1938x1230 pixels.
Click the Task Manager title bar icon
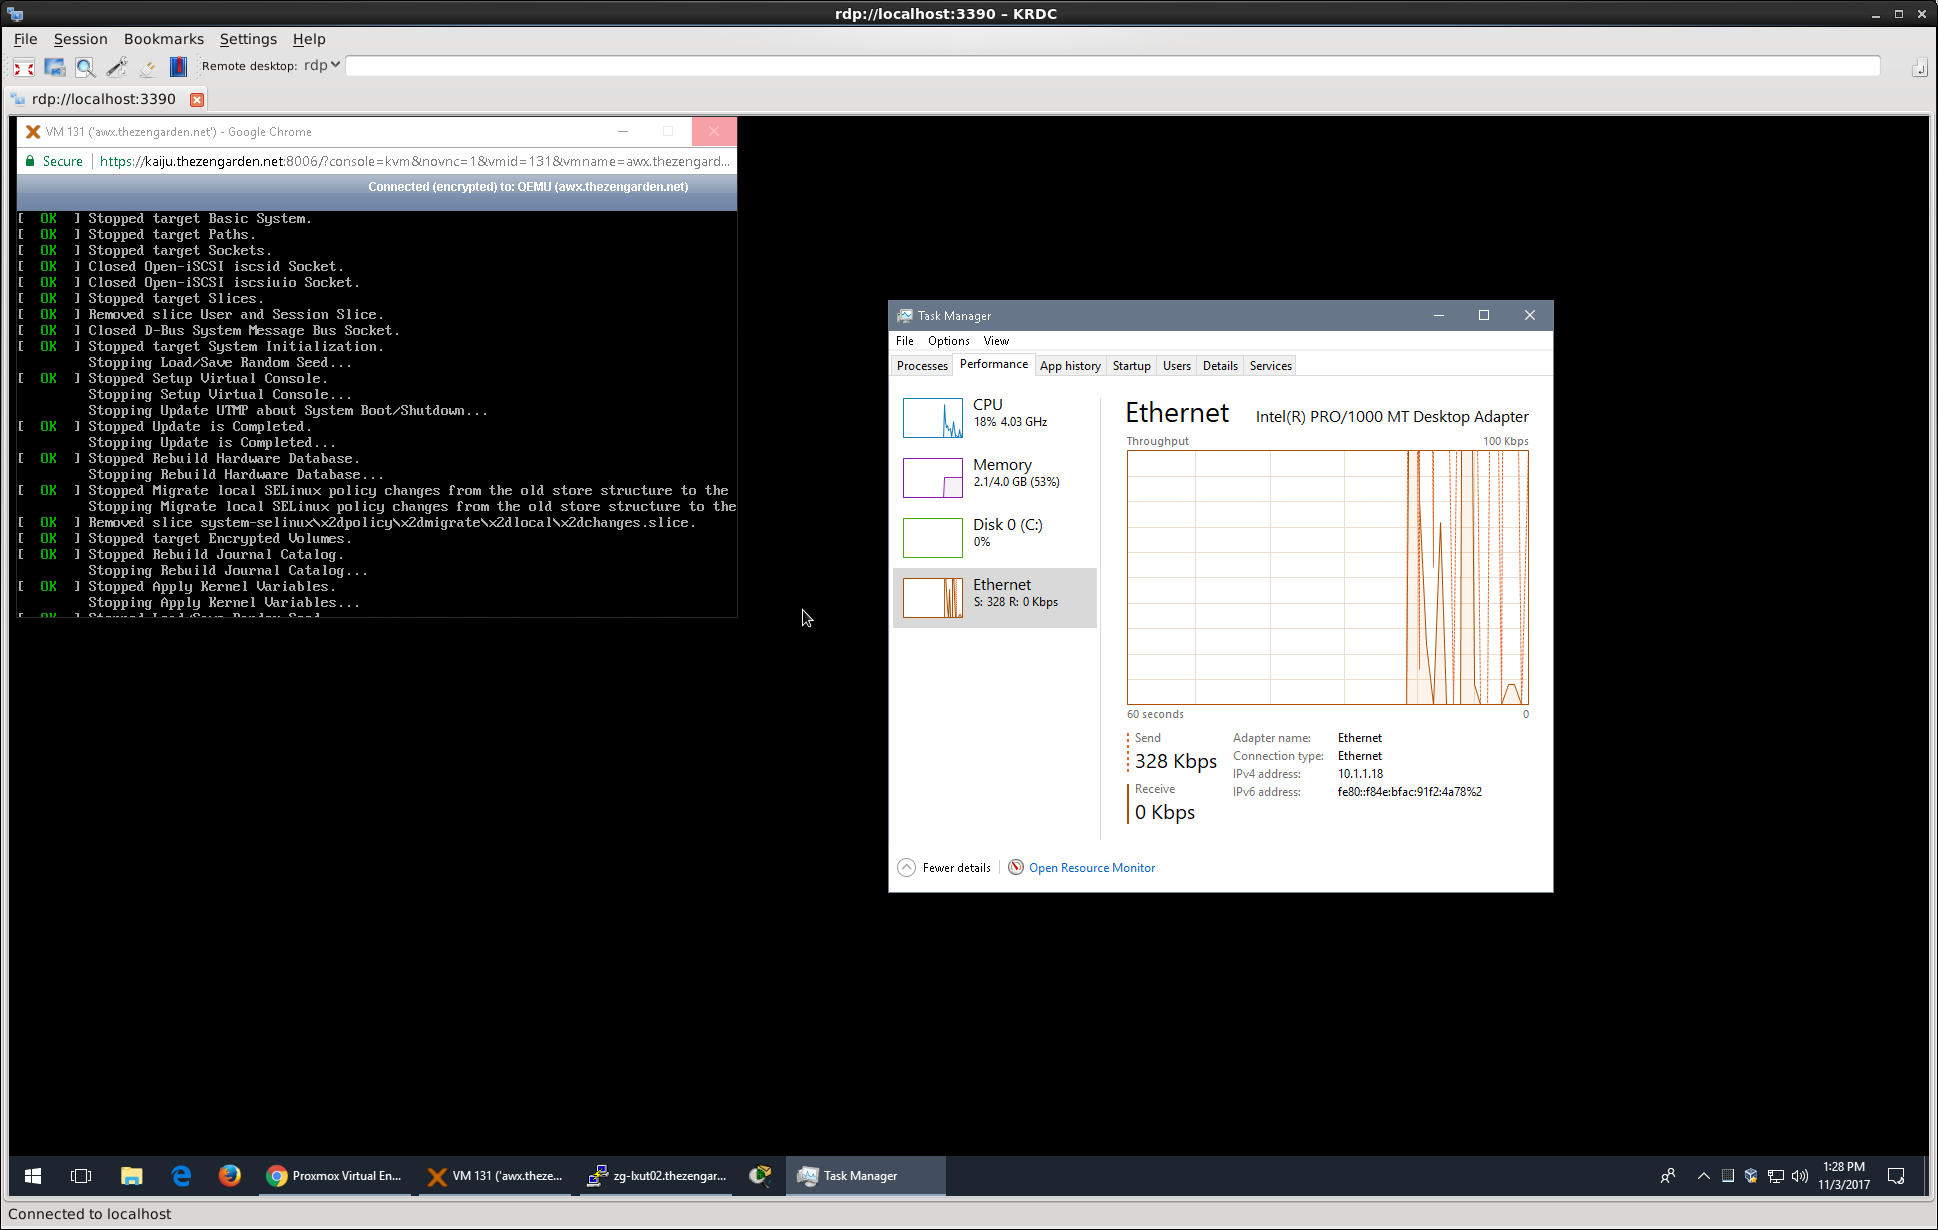click(904, 316)
